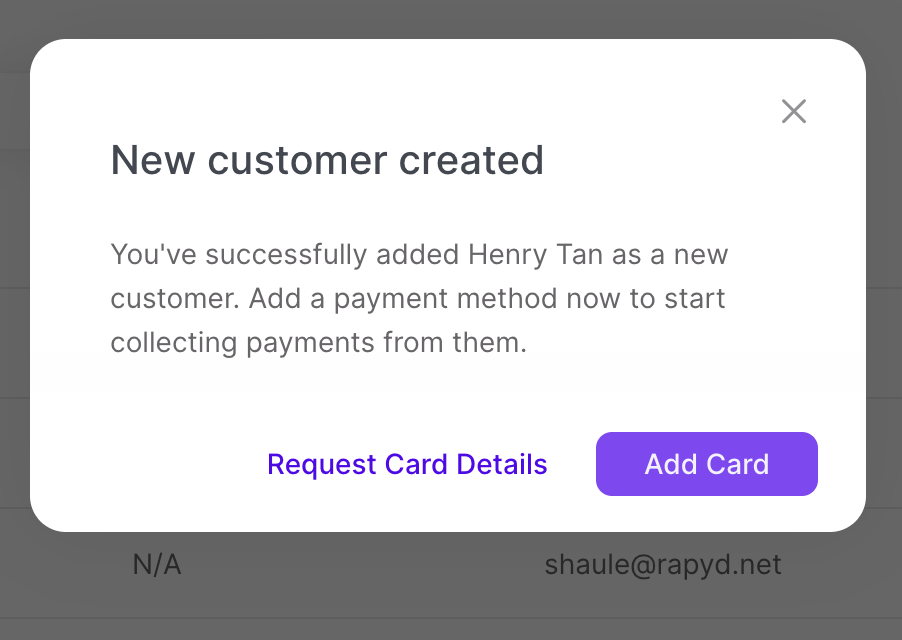
Task: Click the Add Card button
Action: (x=707, y=464)
